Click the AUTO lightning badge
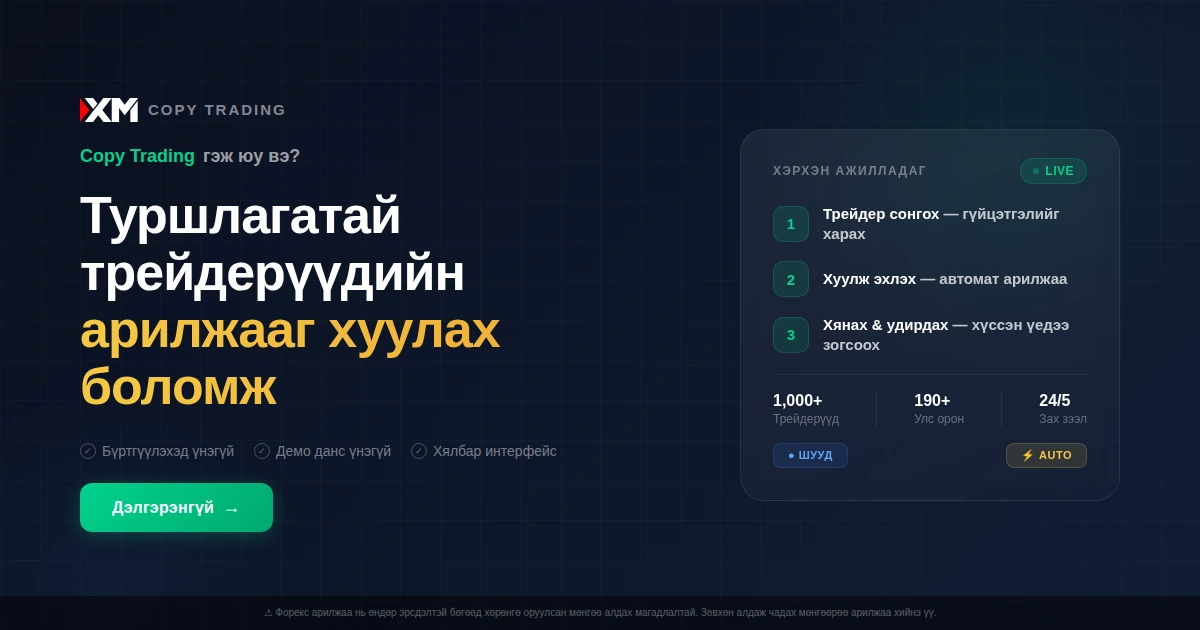This screenshot has height=630, width=1200. pyautogui.click(x=1046, y=455)
